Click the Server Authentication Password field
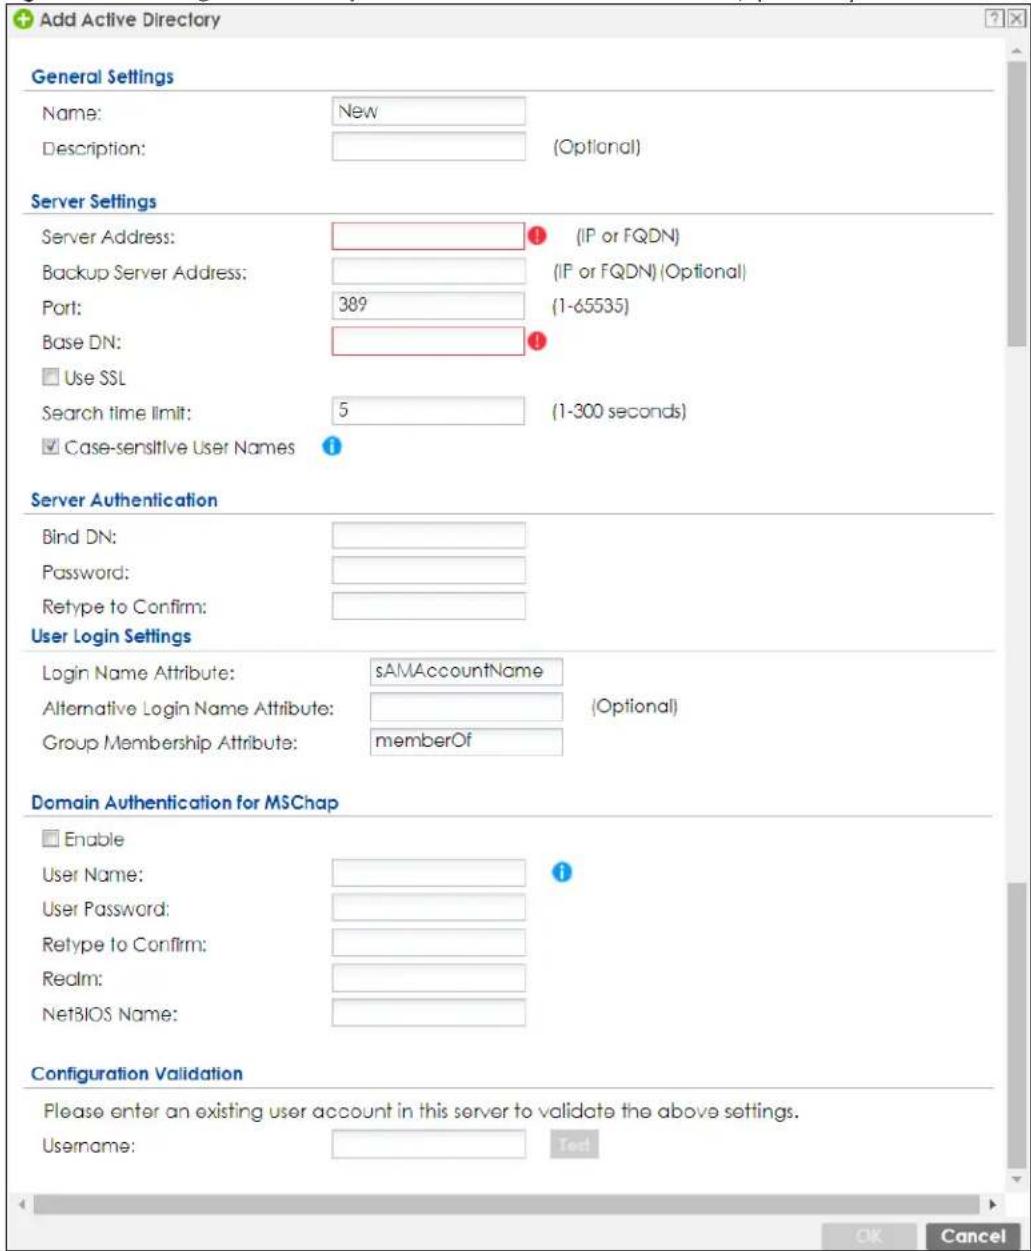 (428, 571)
